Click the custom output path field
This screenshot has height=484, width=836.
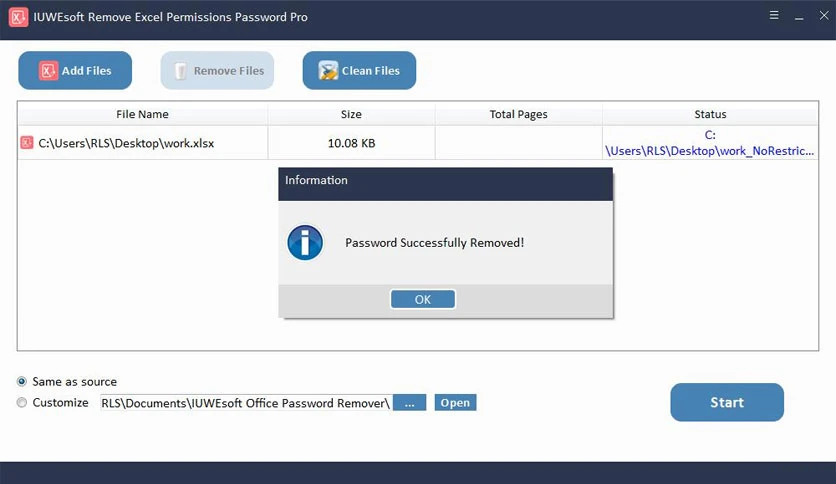click(246, 403)
